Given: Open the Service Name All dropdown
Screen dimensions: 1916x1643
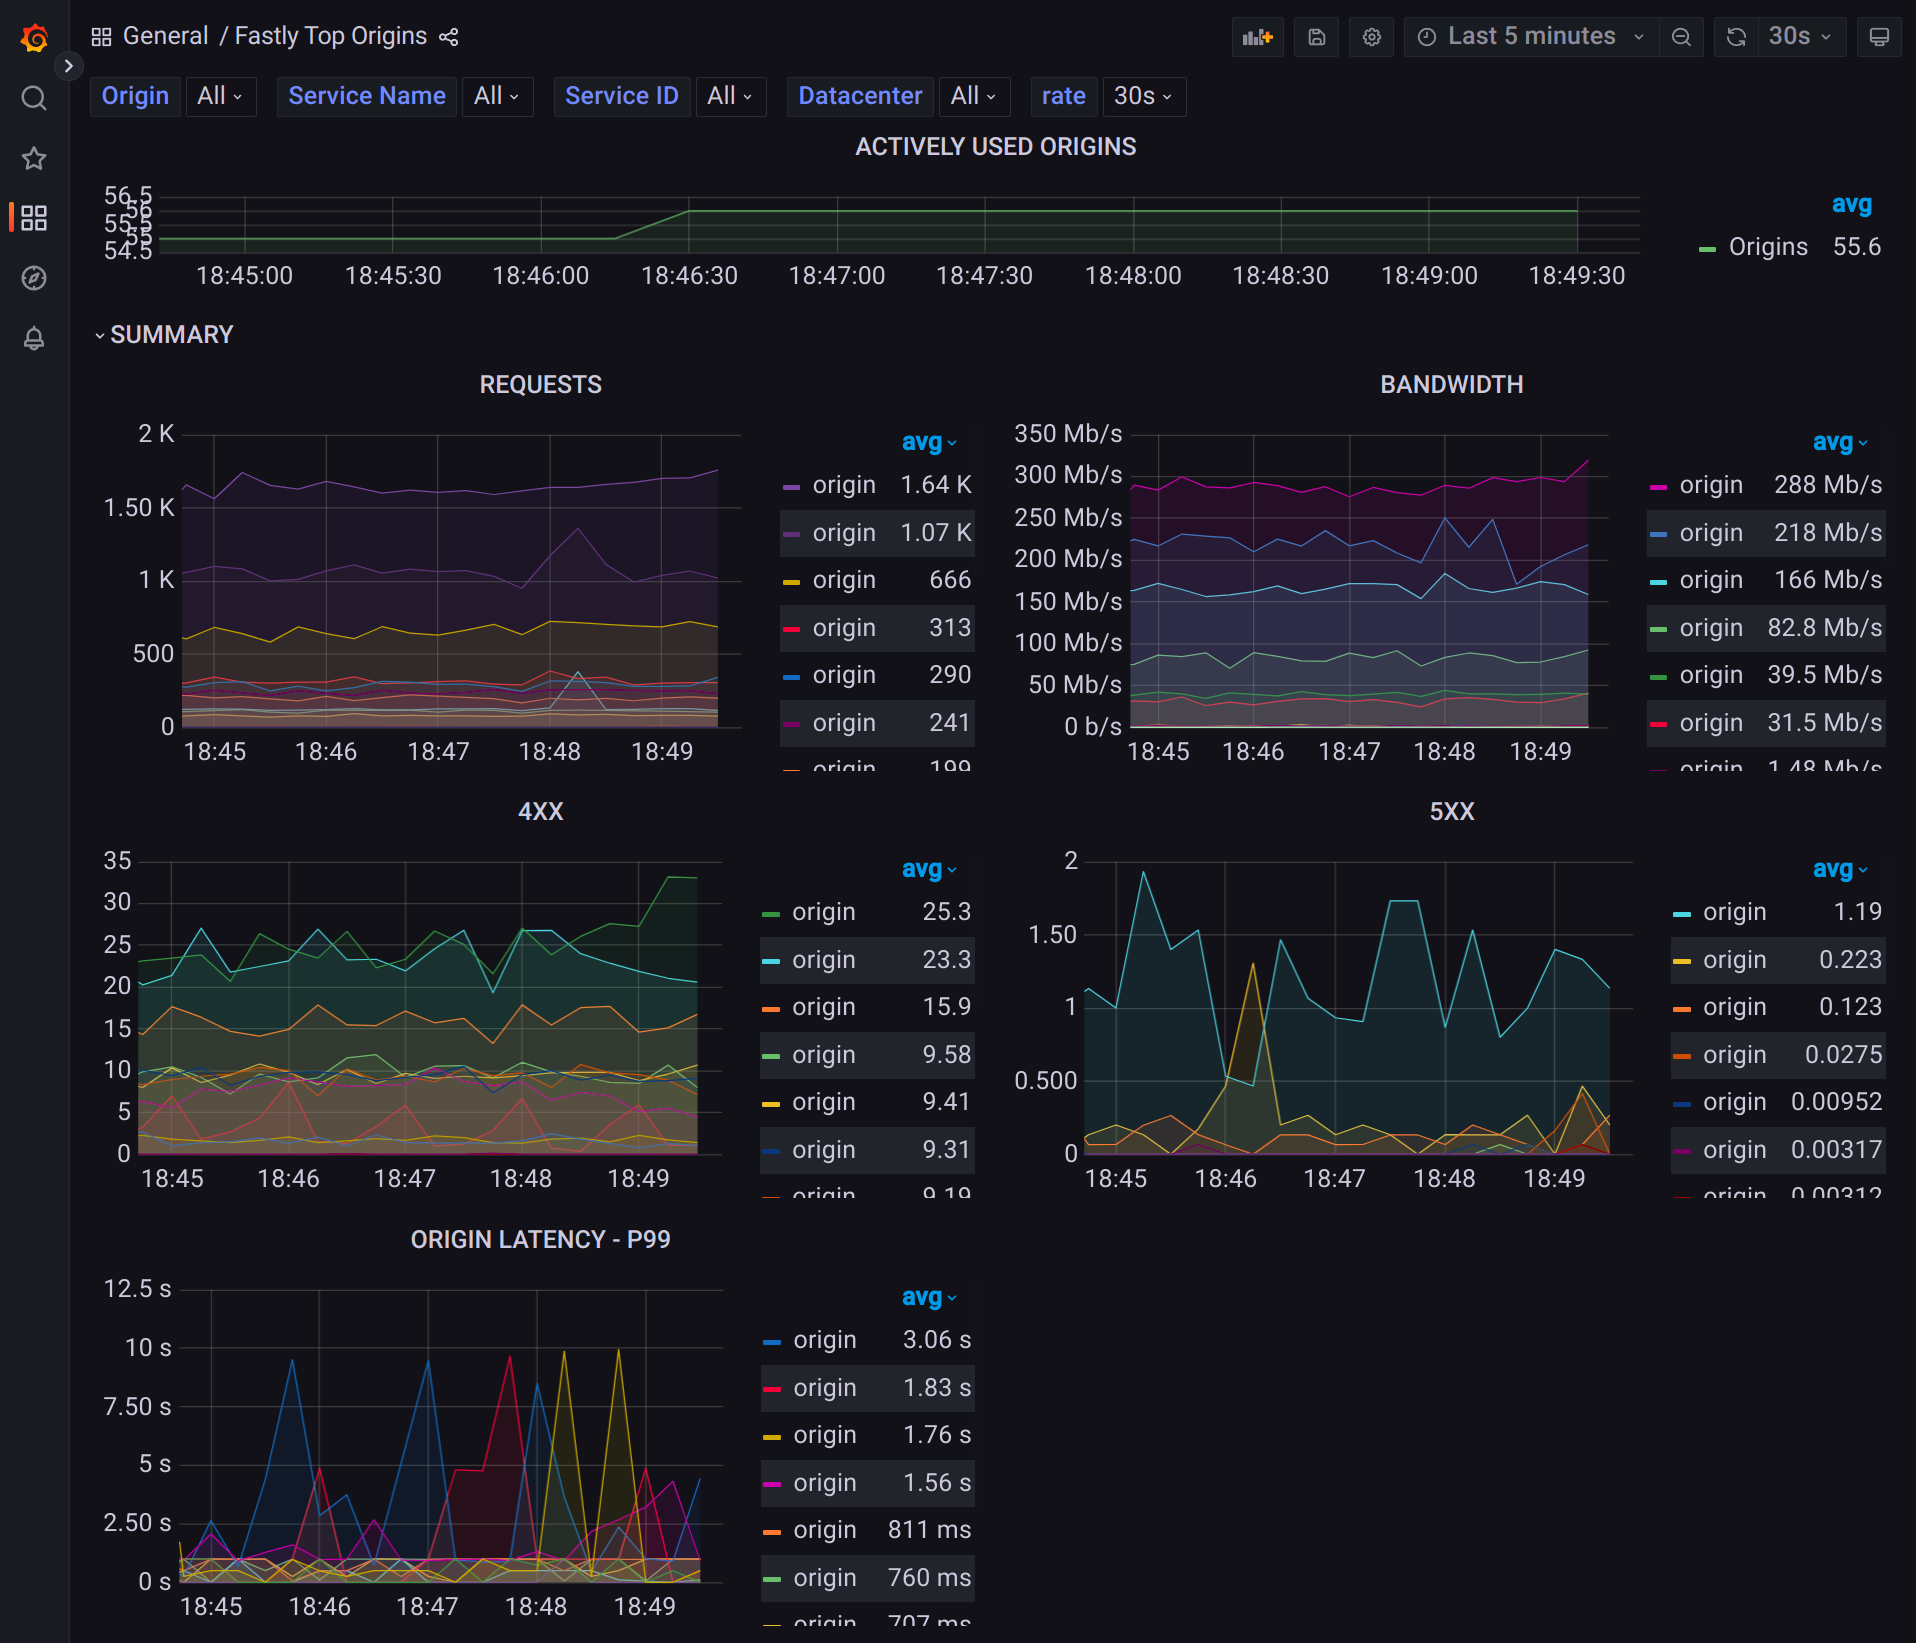Looking at the screenshot, I should click(497, 96).
